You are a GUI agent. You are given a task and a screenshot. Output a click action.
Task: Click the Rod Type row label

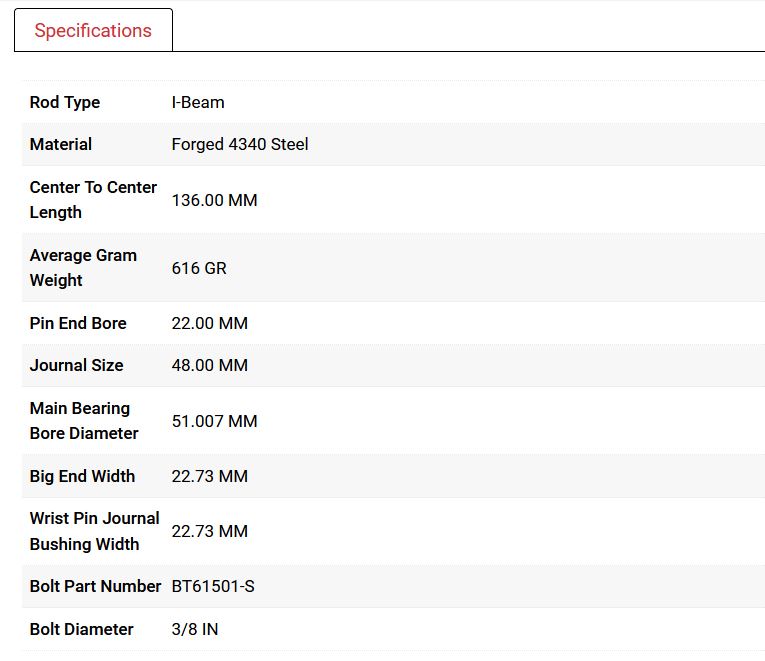pos(65,102)
